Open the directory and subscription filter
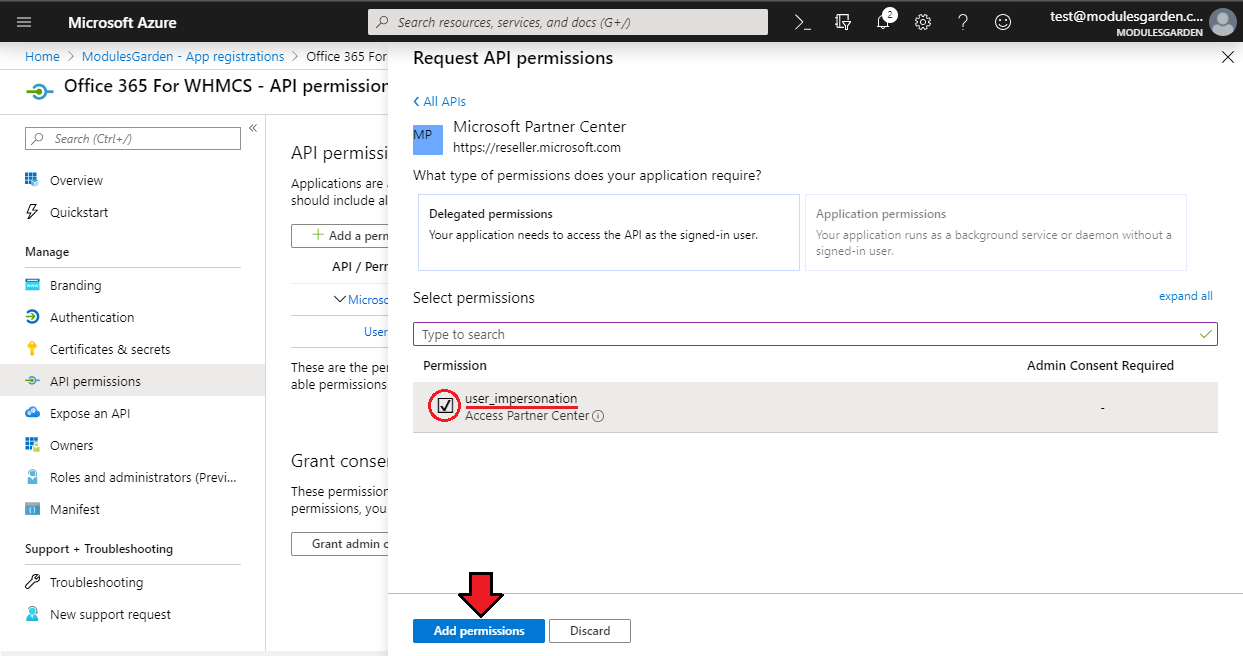This screenshot has width=1243, height=656. (843, 22)
